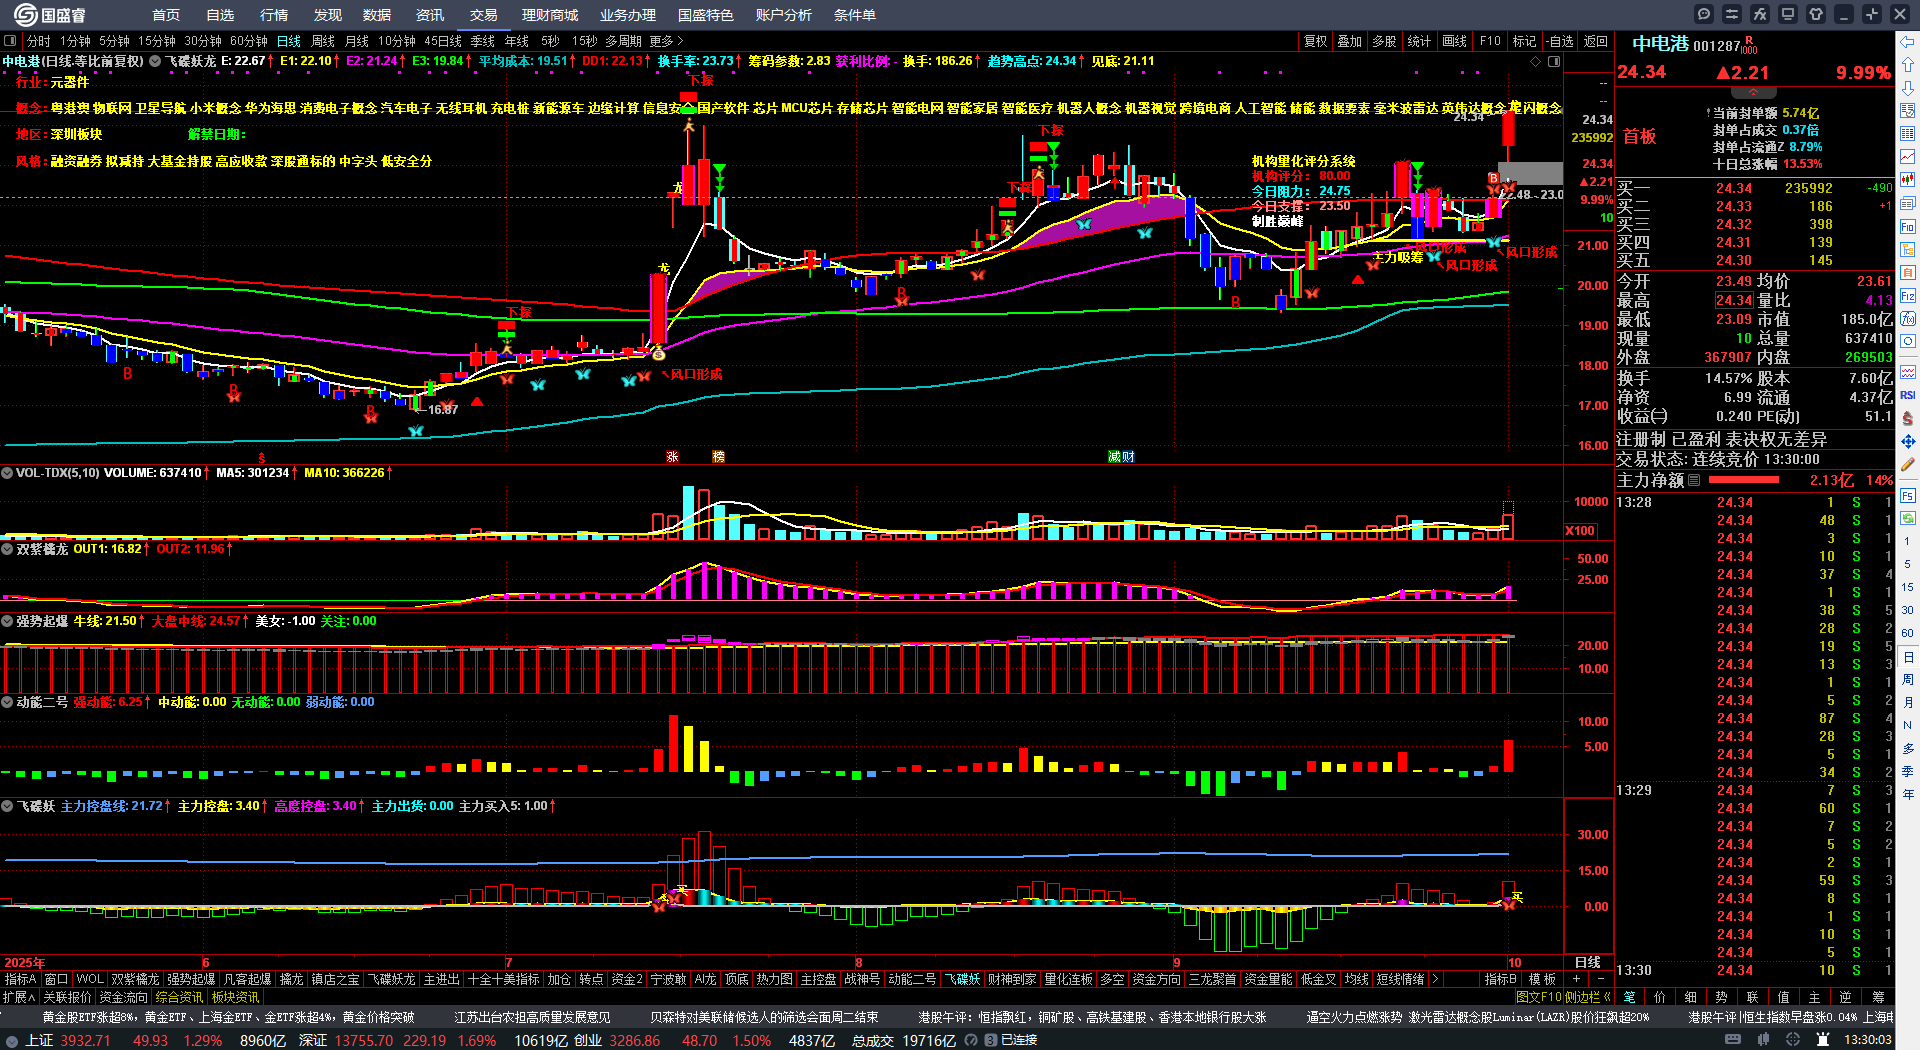Click the 返回 button
The height and width of the screenshot is (1050, 1920).
point(1596,41)
